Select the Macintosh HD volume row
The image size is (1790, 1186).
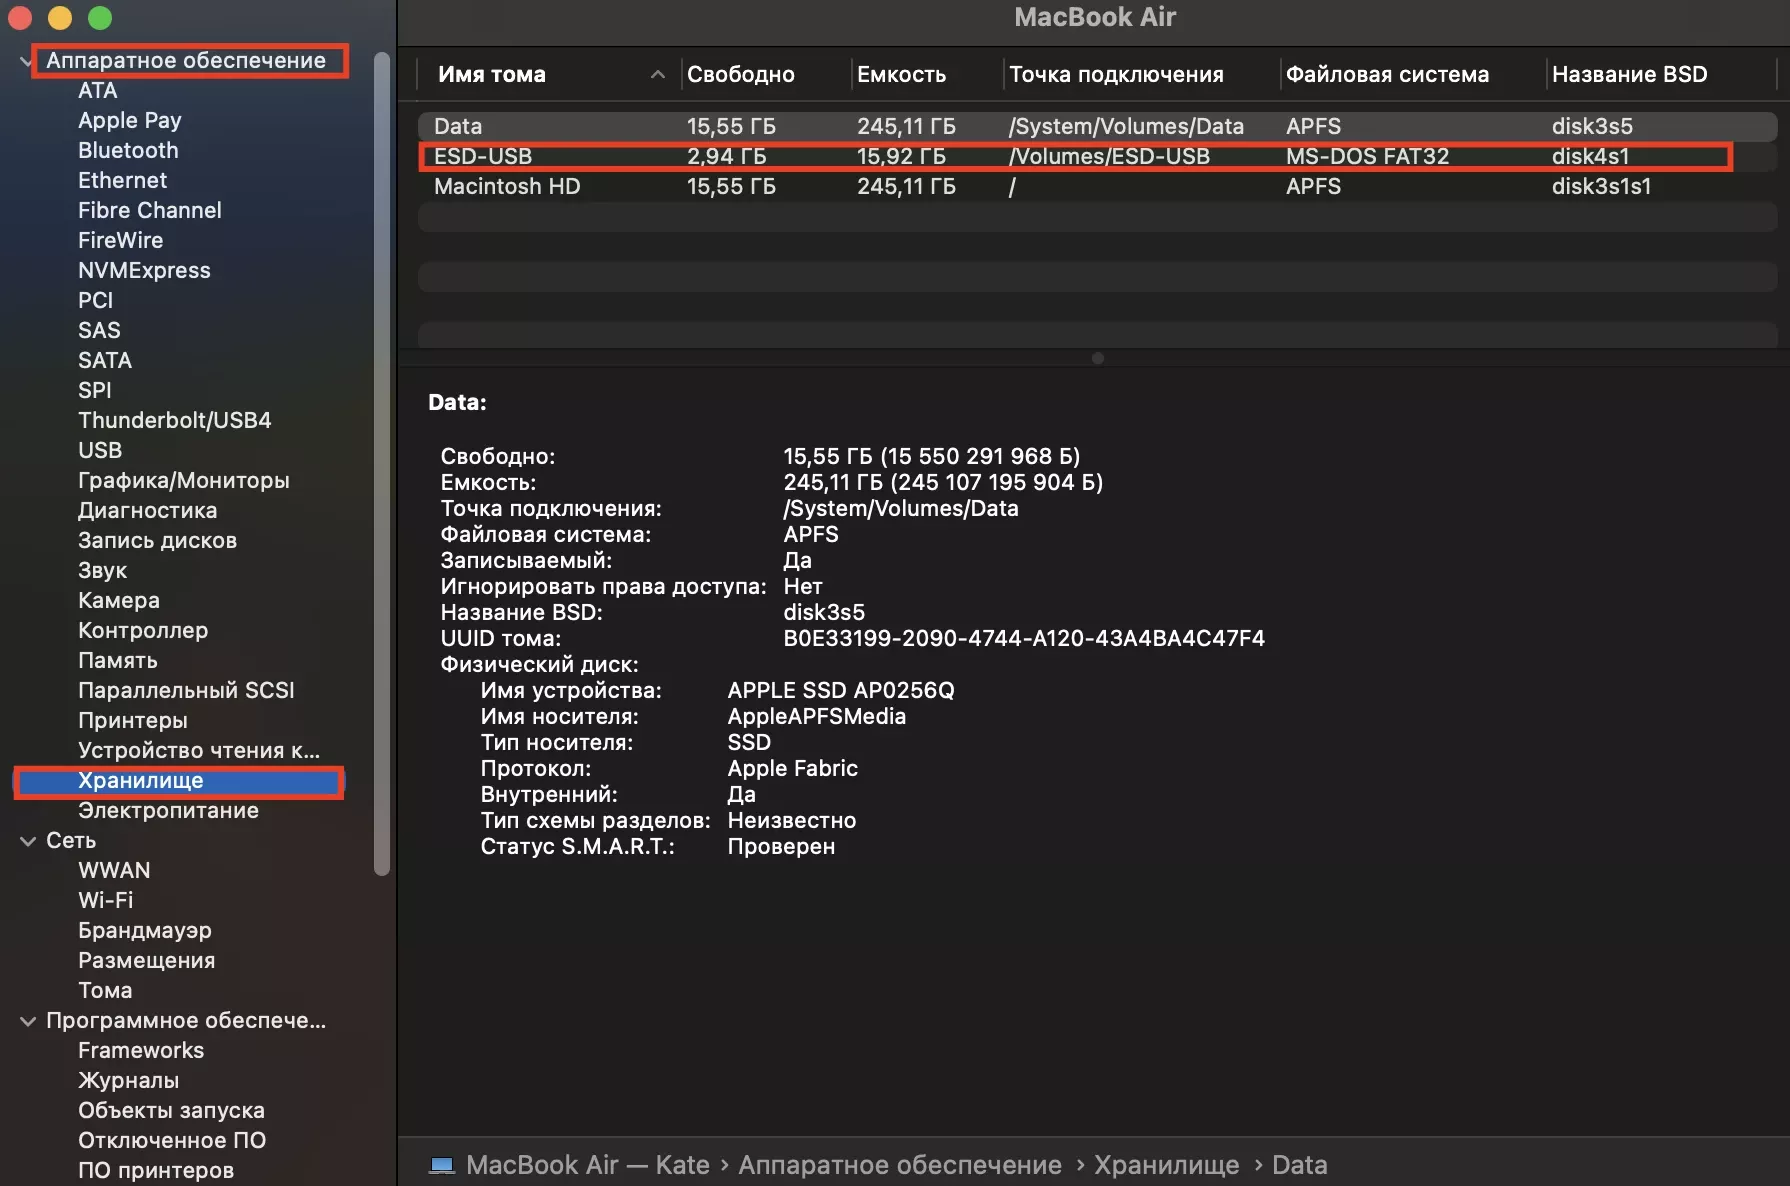click(x=1097, y=186)
